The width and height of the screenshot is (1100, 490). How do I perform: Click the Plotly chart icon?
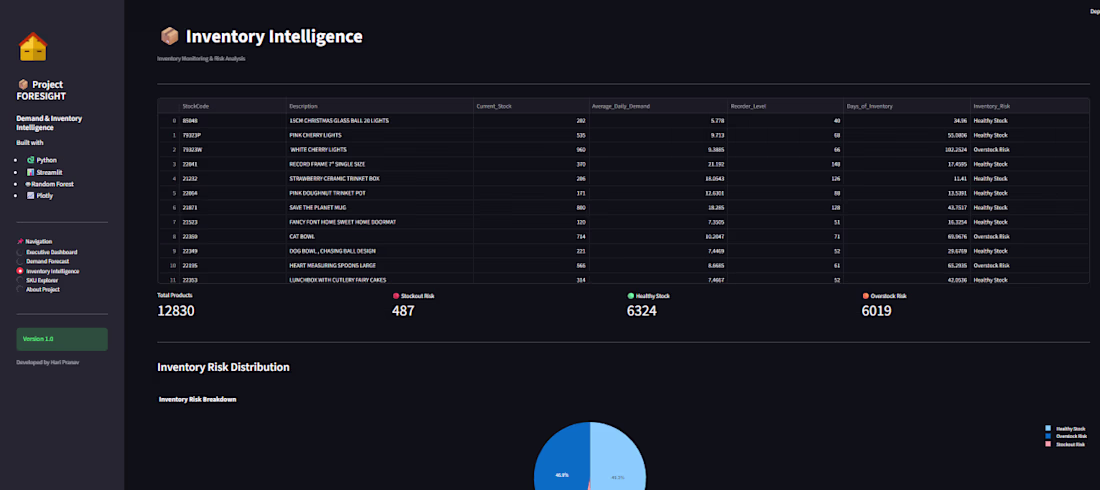[30, 196]
